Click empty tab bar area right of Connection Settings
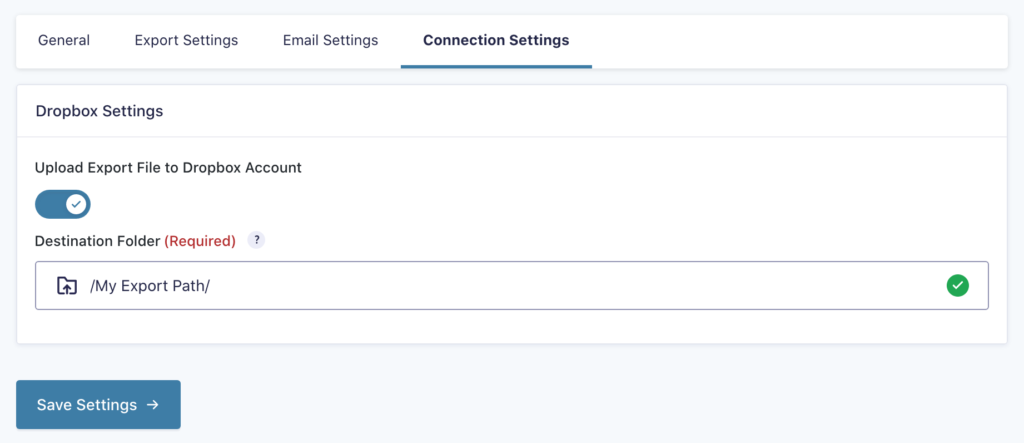 (x=800, y=41)
